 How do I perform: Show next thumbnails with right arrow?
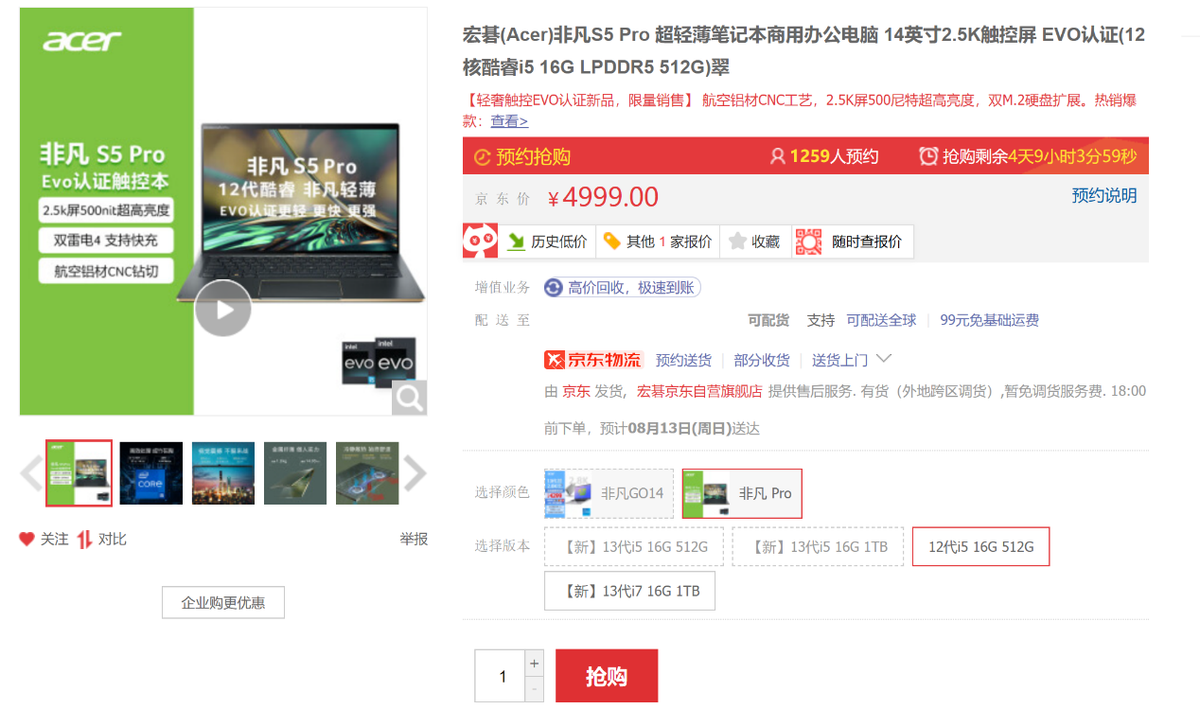[414, 474]
